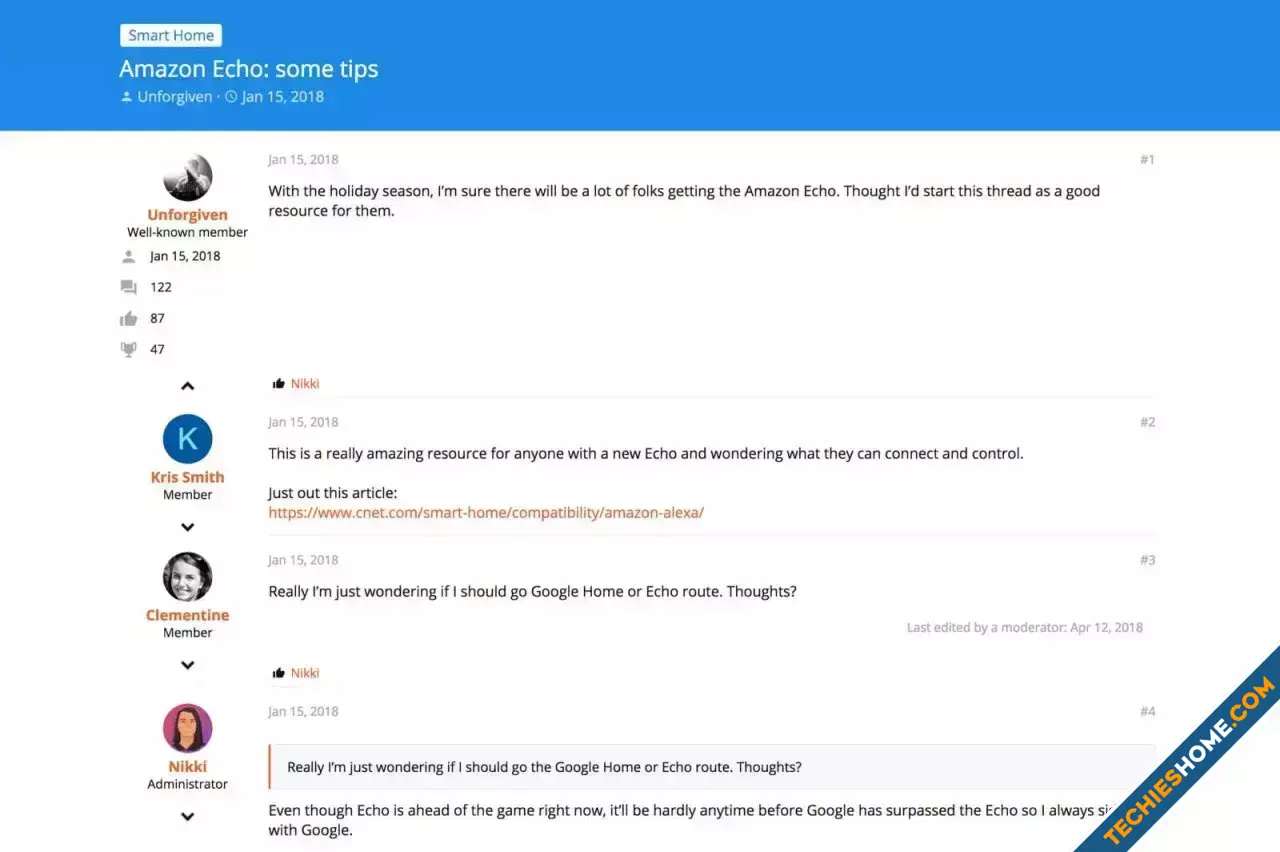Open post permalink #2
1280x852 pixels.
coord(1147,422)
